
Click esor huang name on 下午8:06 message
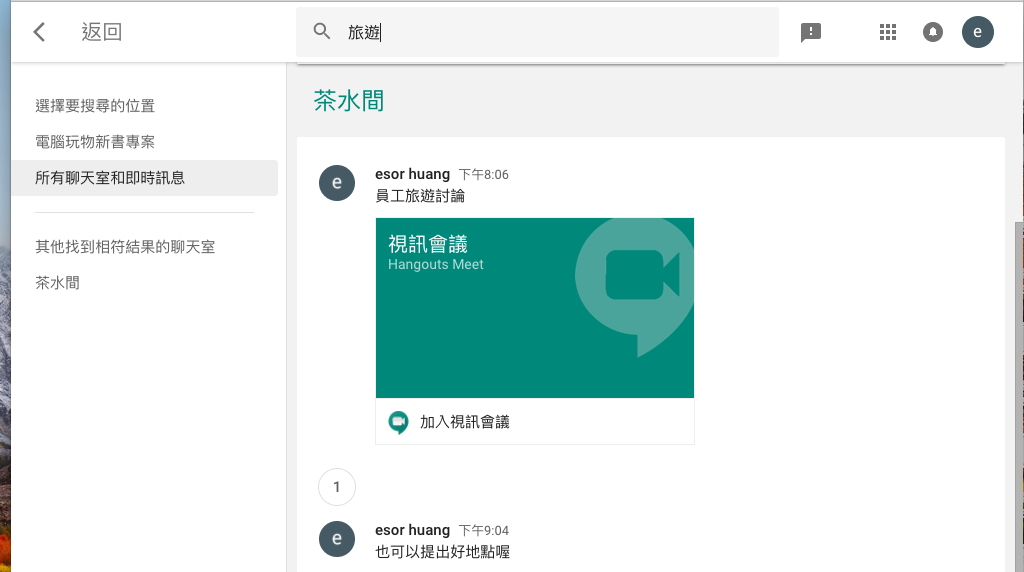[x=413, y=174]
